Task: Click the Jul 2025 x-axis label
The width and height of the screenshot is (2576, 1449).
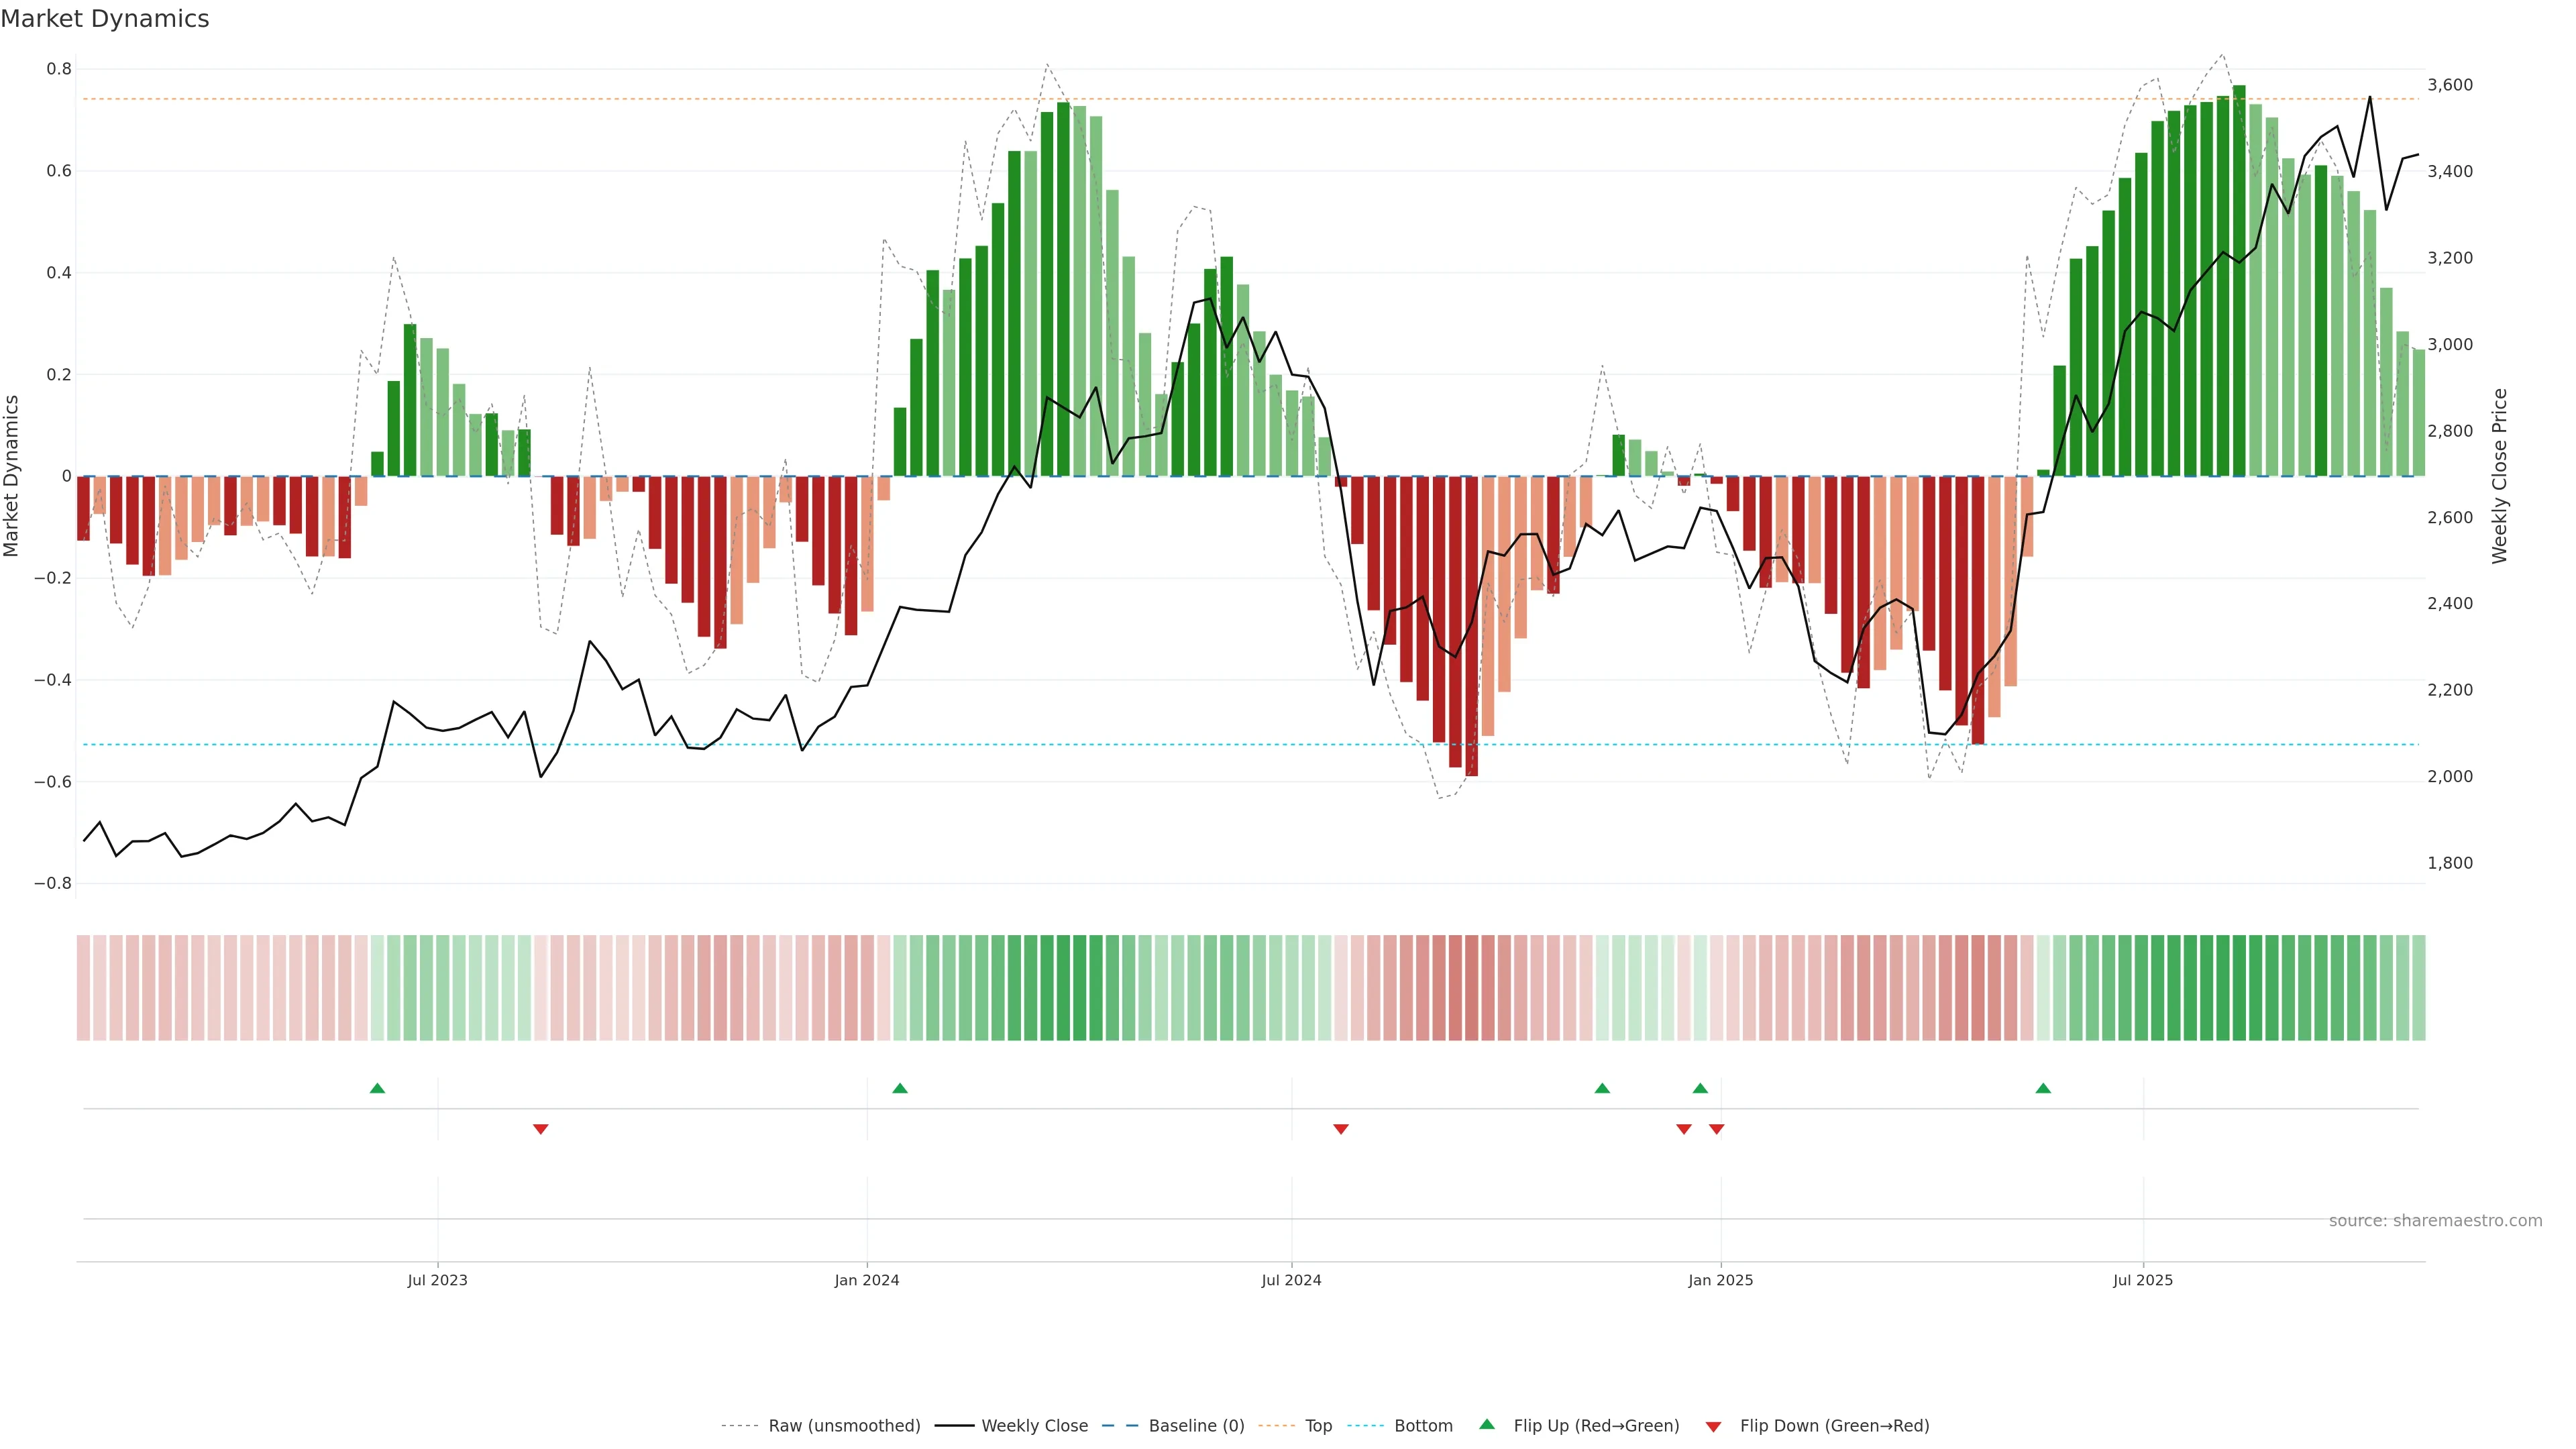Action: coord(2143,1280)
